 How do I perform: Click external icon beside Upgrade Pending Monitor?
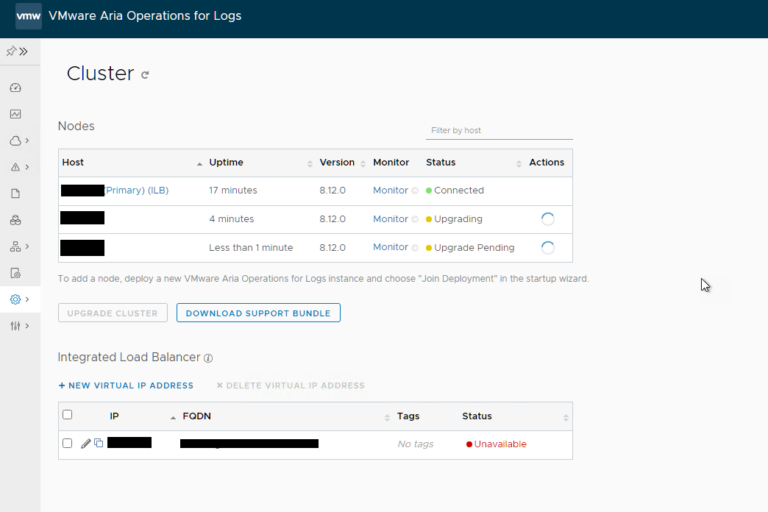[x=415, y=248]
